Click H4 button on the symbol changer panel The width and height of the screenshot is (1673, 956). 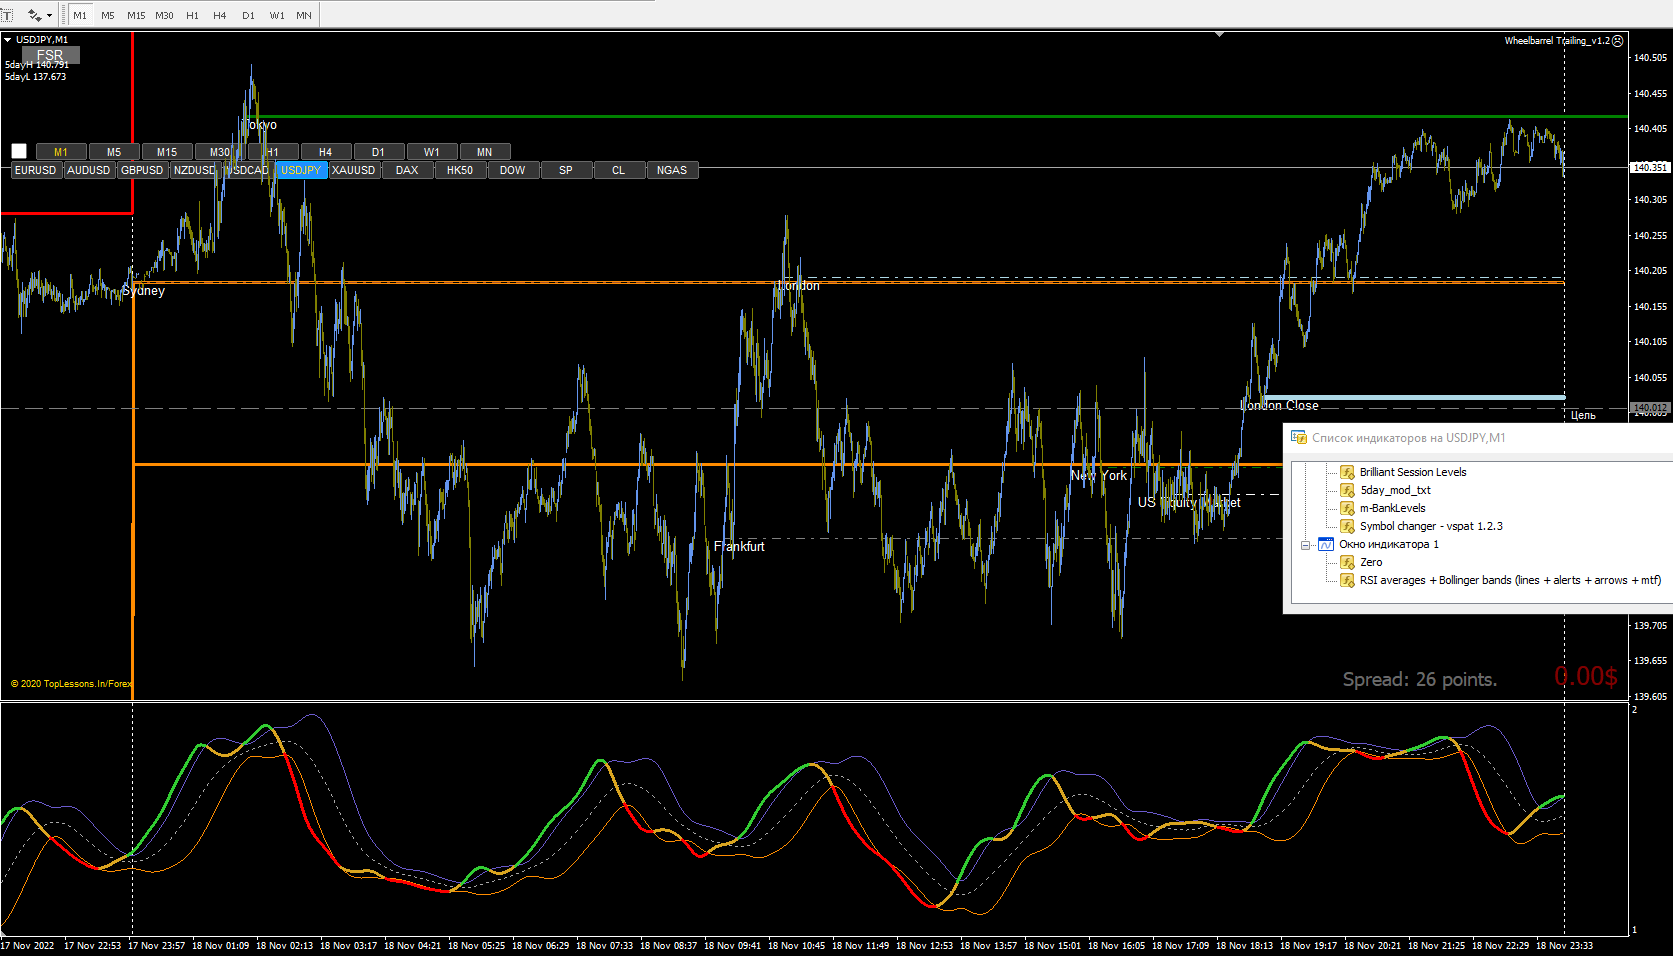click(325, 152)
